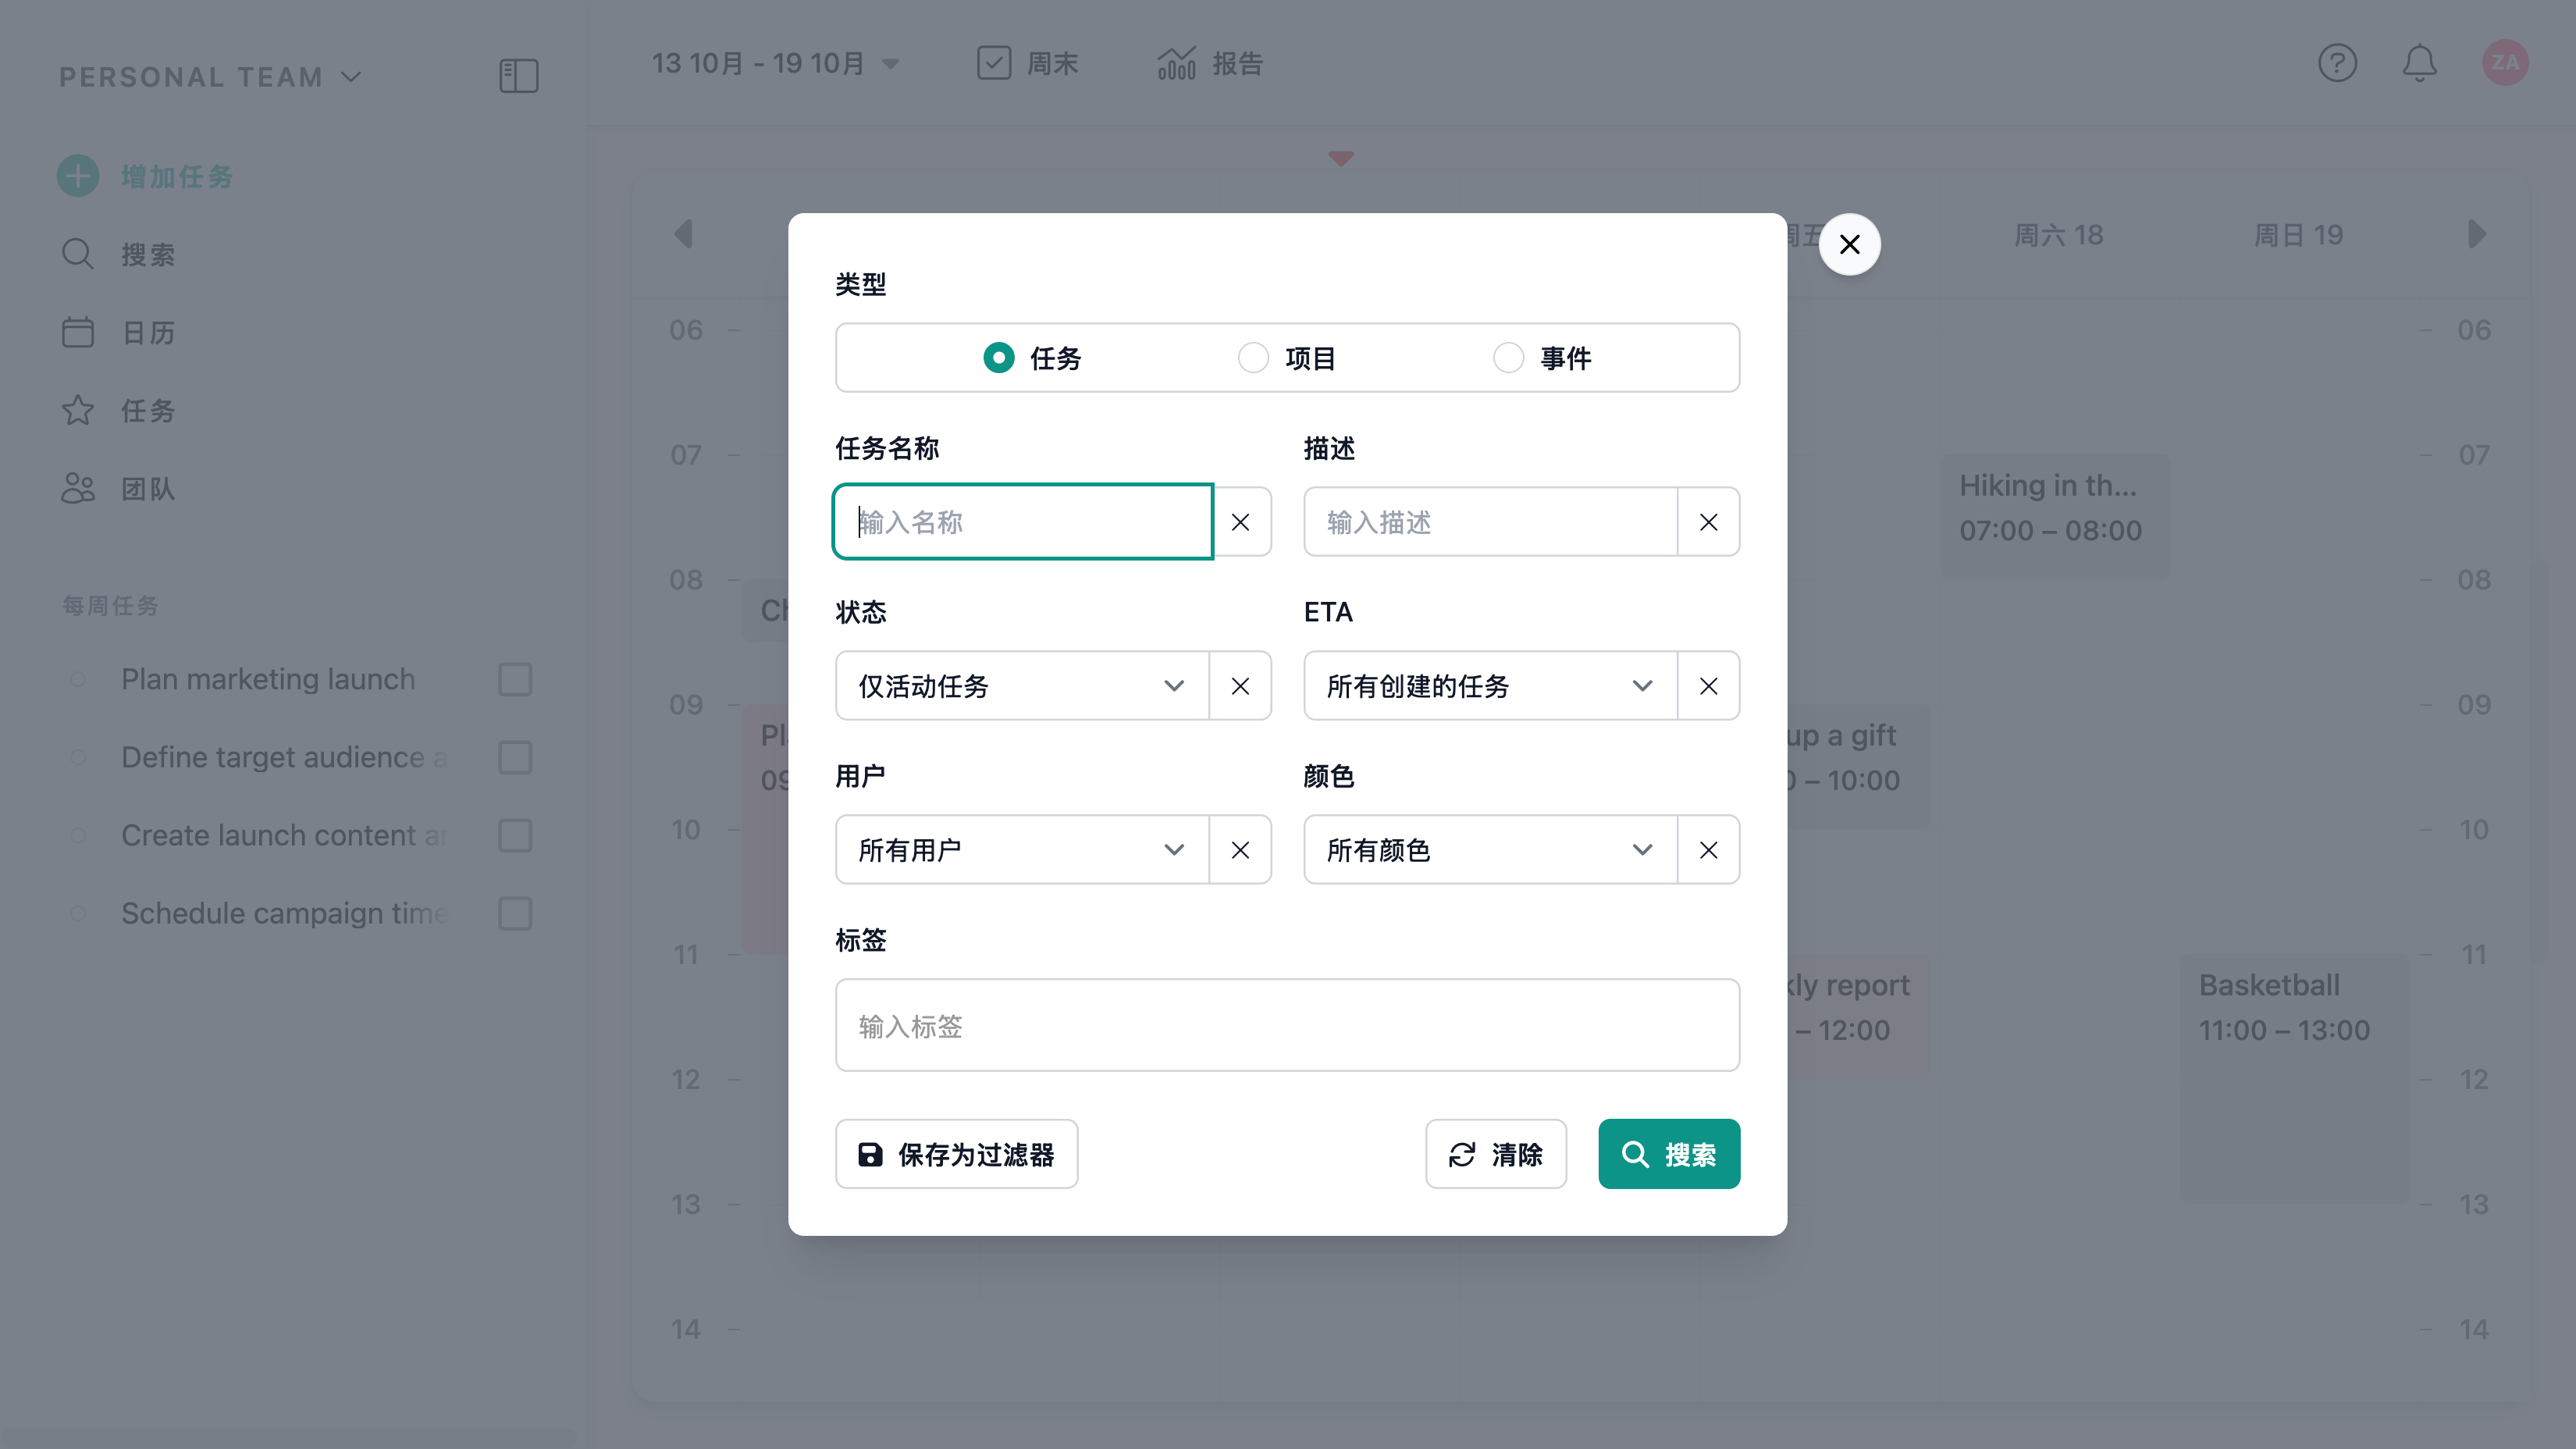Select the 项目 type radio button
Image resolution: width=2576 pixels, height=1449 pixels.
1253,358
